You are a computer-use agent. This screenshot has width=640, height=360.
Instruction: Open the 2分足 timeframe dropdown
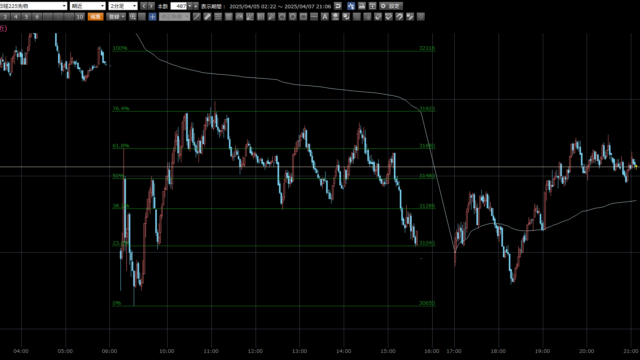point(123,6)
